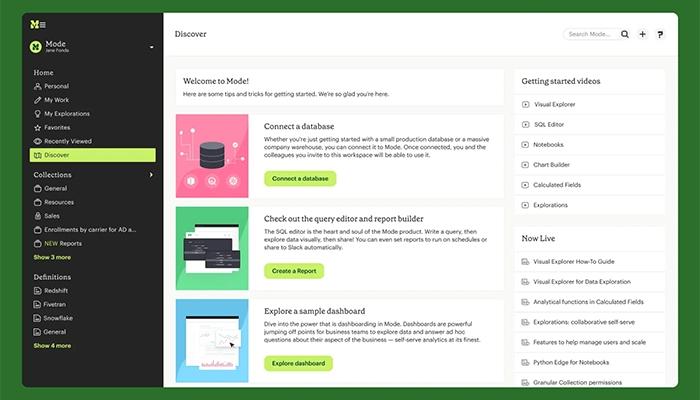The height and width of the screenshot is (400, 700).
Task: Open the Mode workspace switcher dropdown
Action: [152, 47]
